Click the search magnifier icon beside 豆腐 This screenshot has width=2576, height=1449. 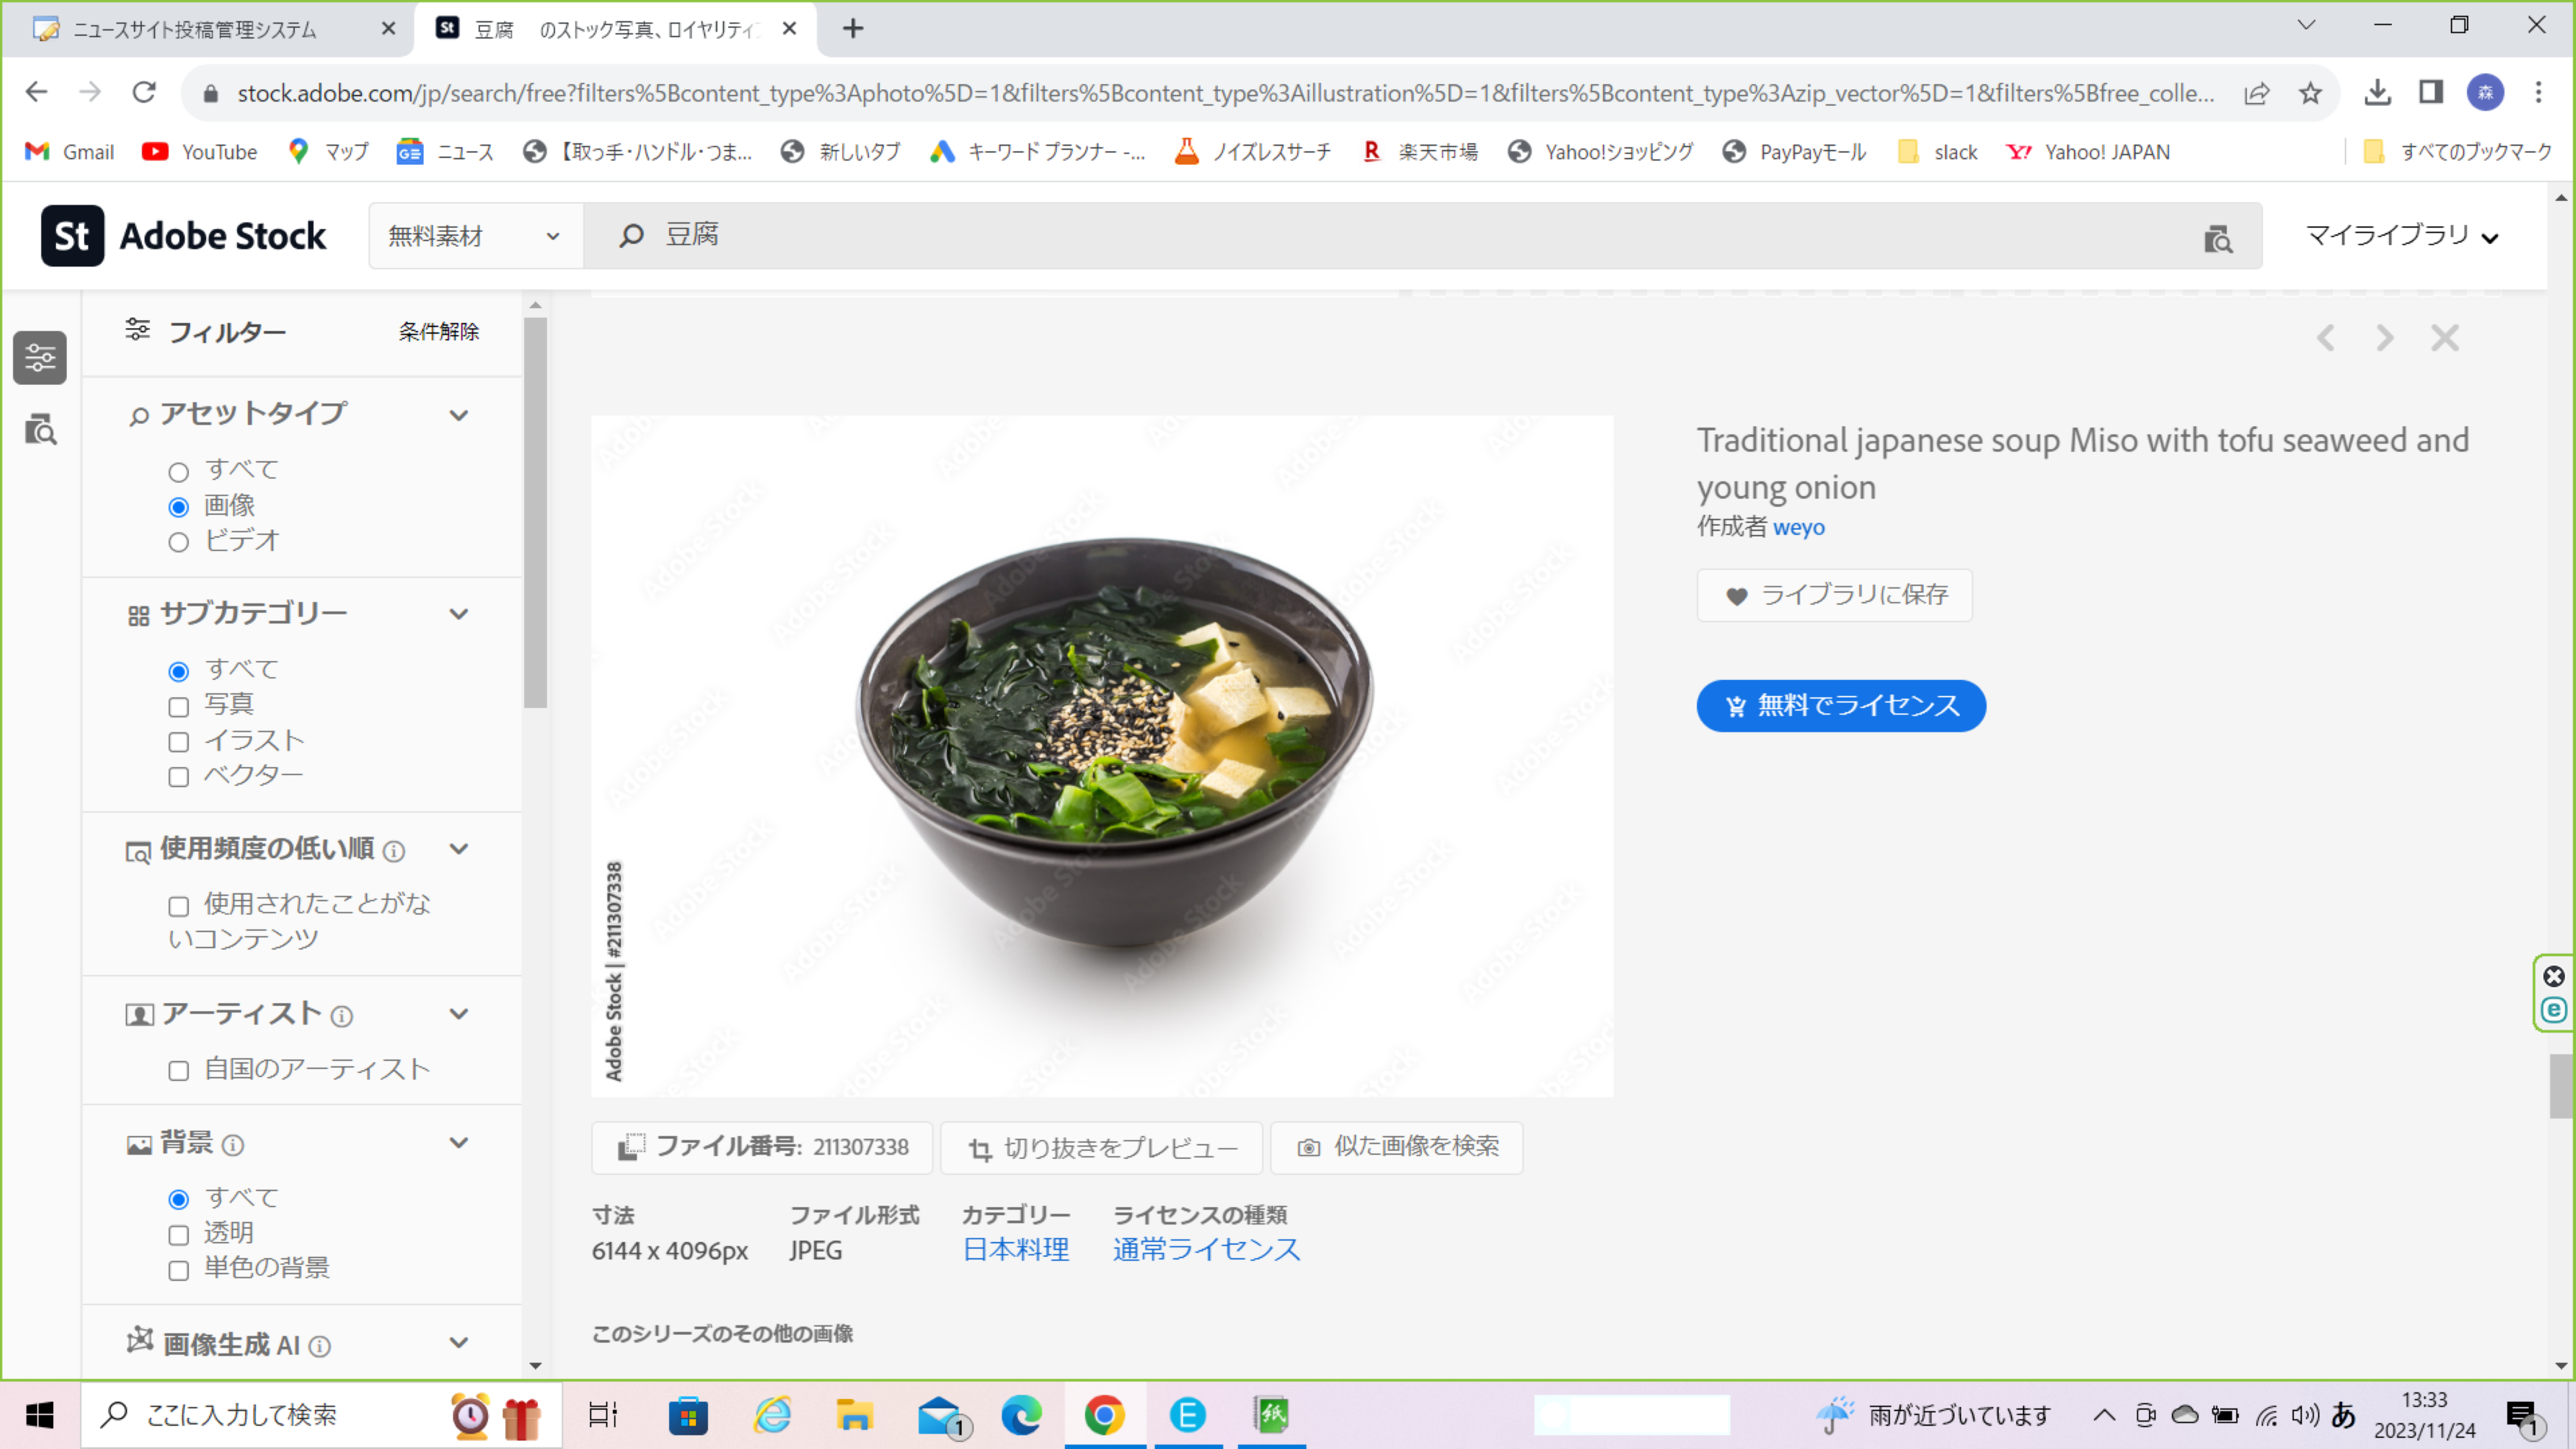click(631, 236)
